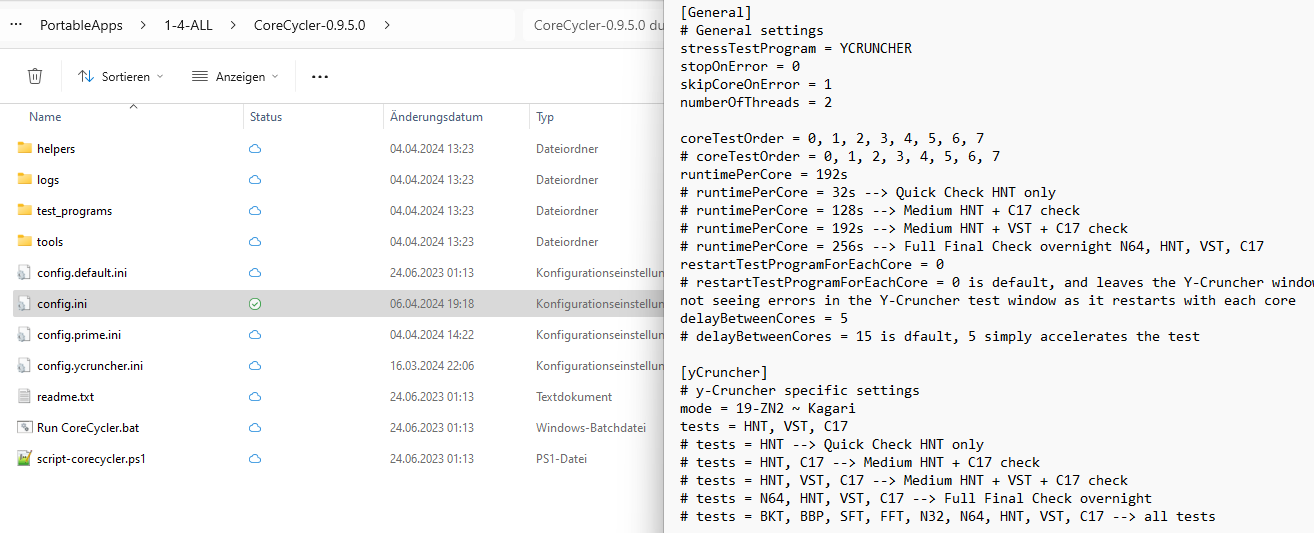Click runtimePerCore = 192s line in preview

click(764, 174)
